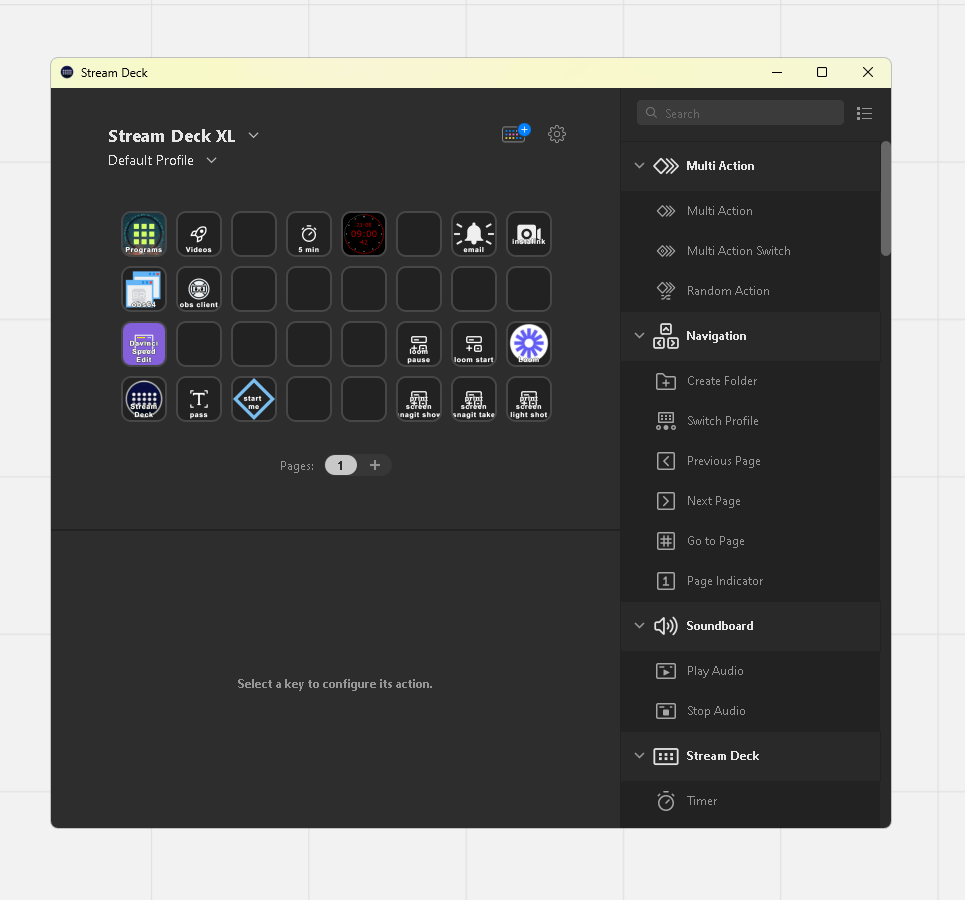Select the Go to Page action
This screenshot has height=900, width=965.
click(x=750, y=541)
